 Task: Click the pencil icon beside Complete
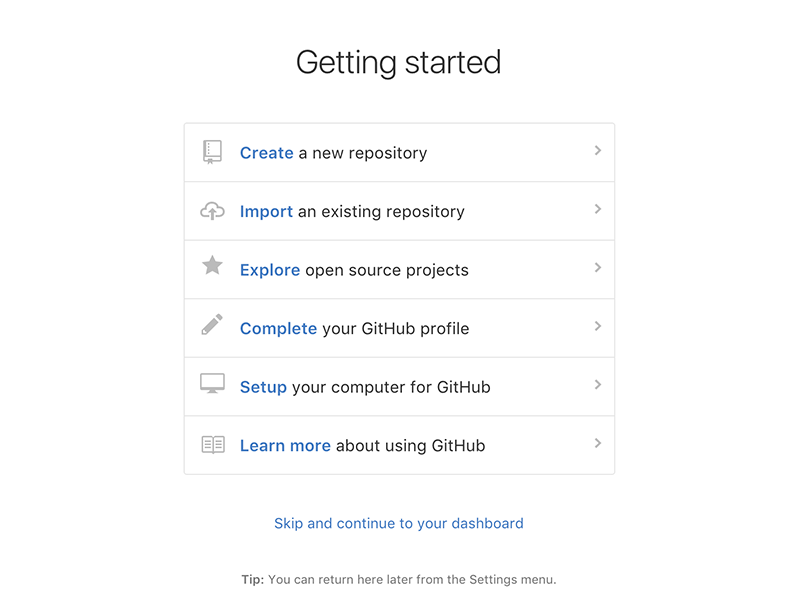point(212,325)
